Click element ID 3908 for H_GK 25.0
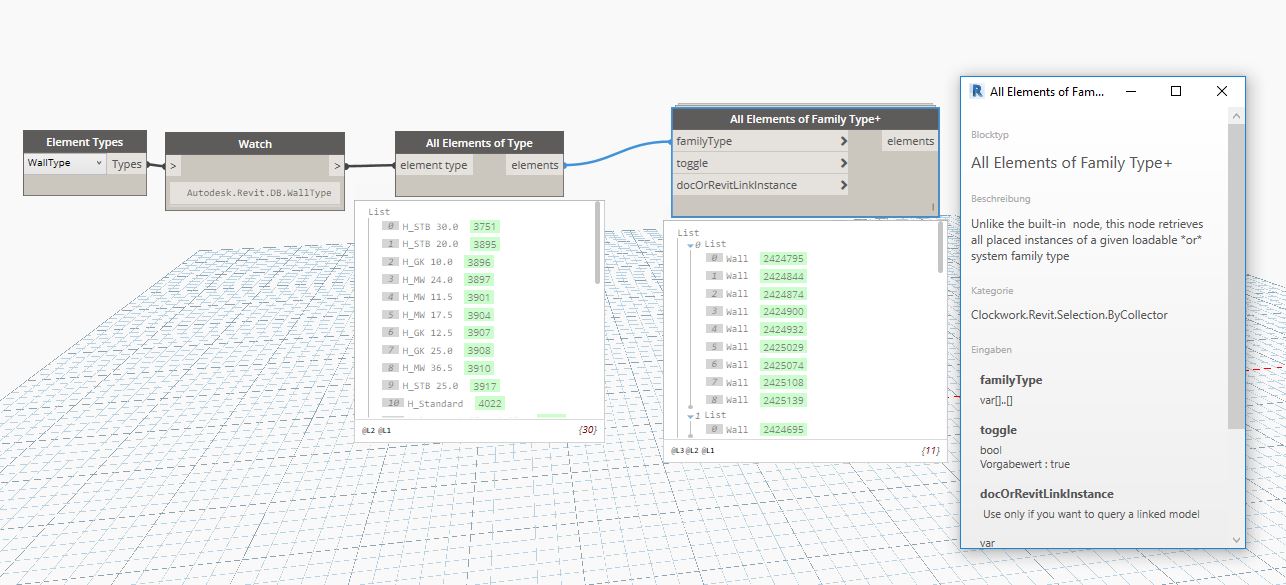Screen dimensions: 1286x585 478,350
